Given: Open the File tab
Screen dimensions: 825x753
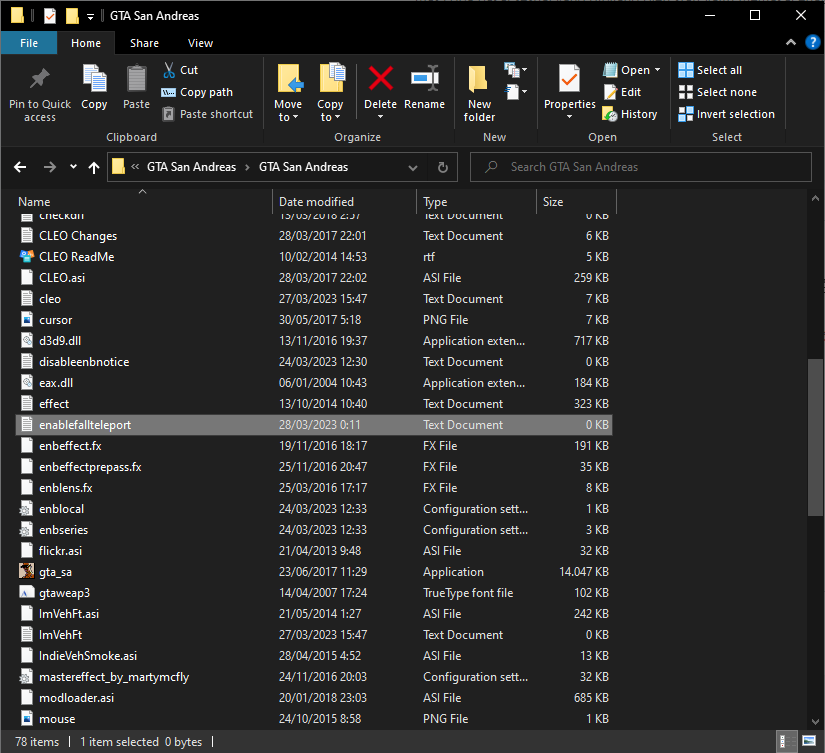Looking at the screenshot, I should click(x=29, y=43).
